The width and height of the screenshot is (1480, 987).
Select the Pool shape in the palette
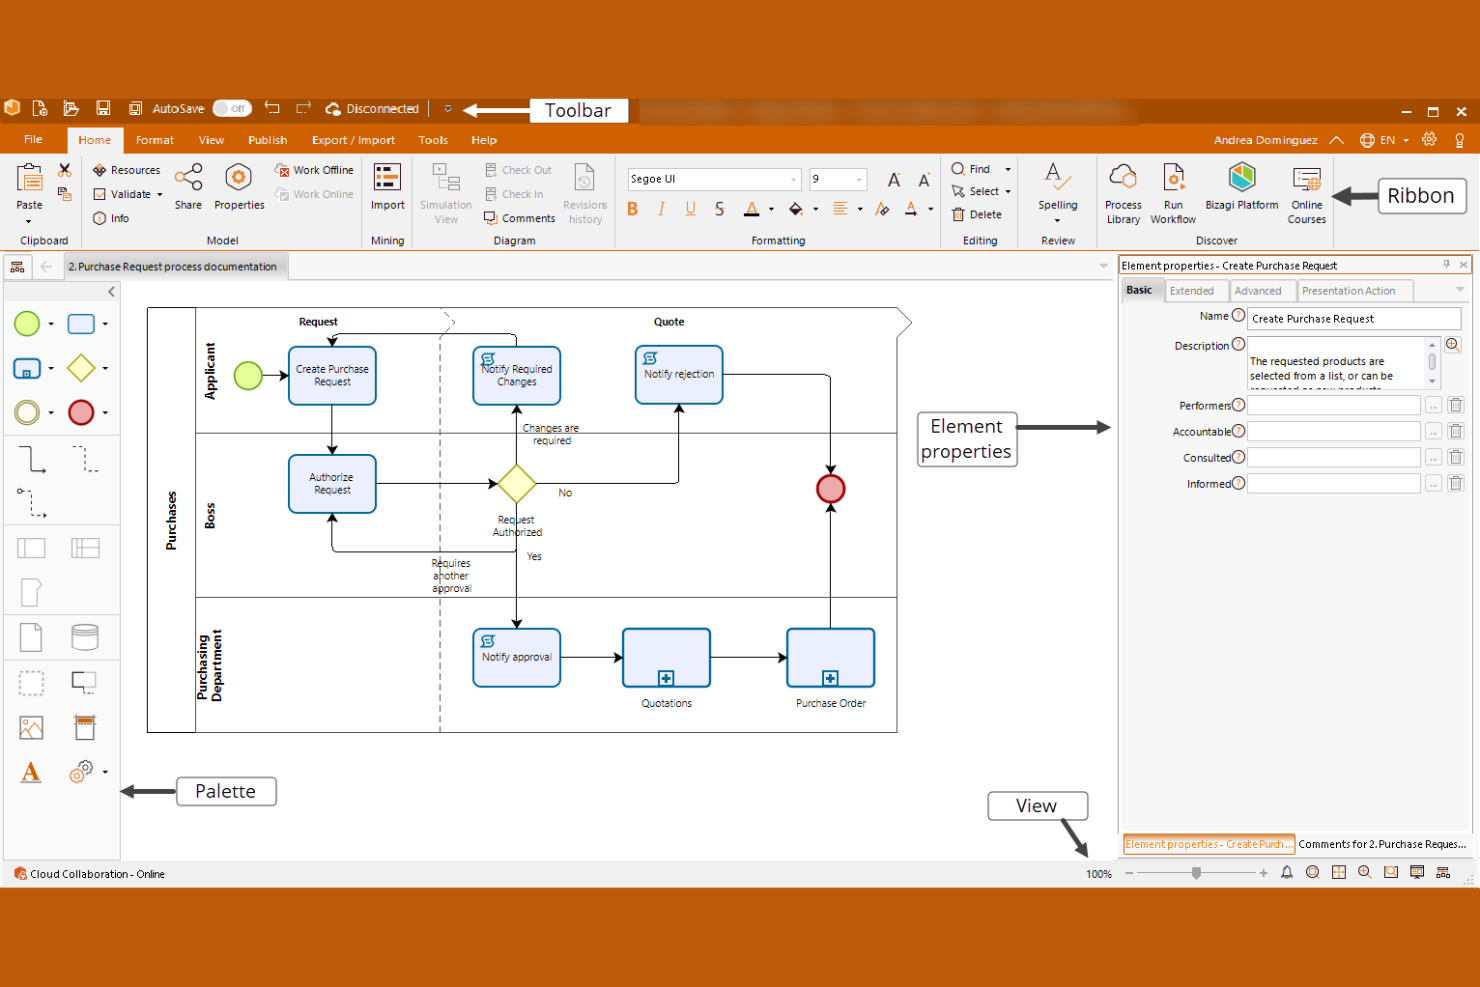tap(31, 547)
